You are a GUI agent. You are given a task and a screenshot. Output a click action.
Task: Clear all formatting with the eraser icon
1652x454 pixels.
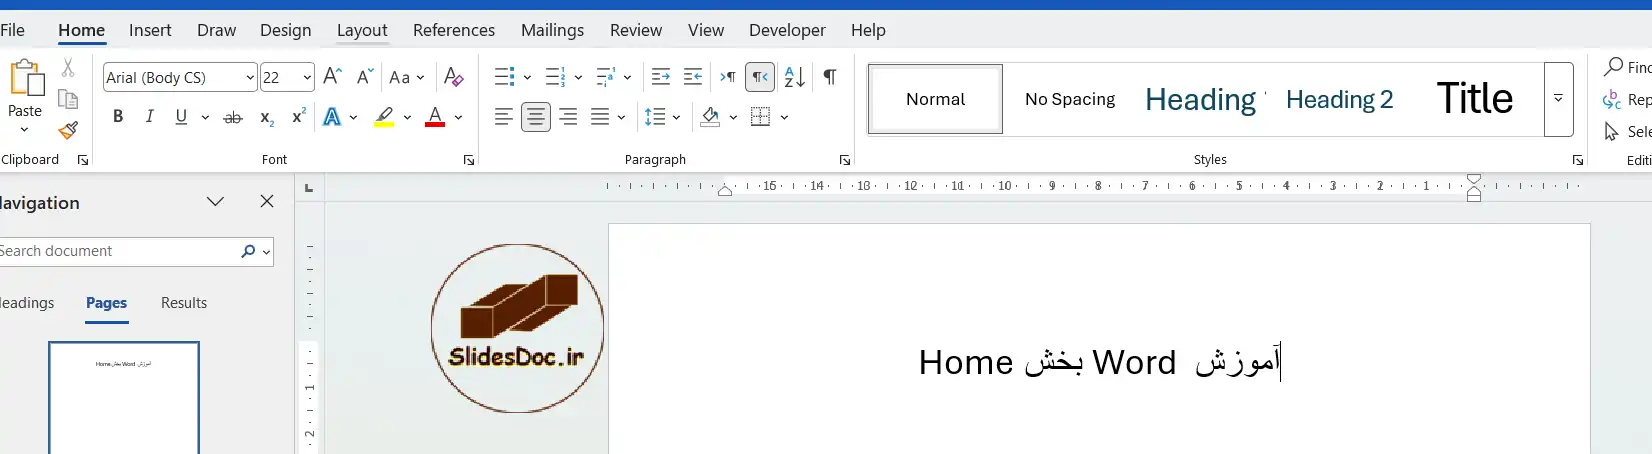[453, 77]
